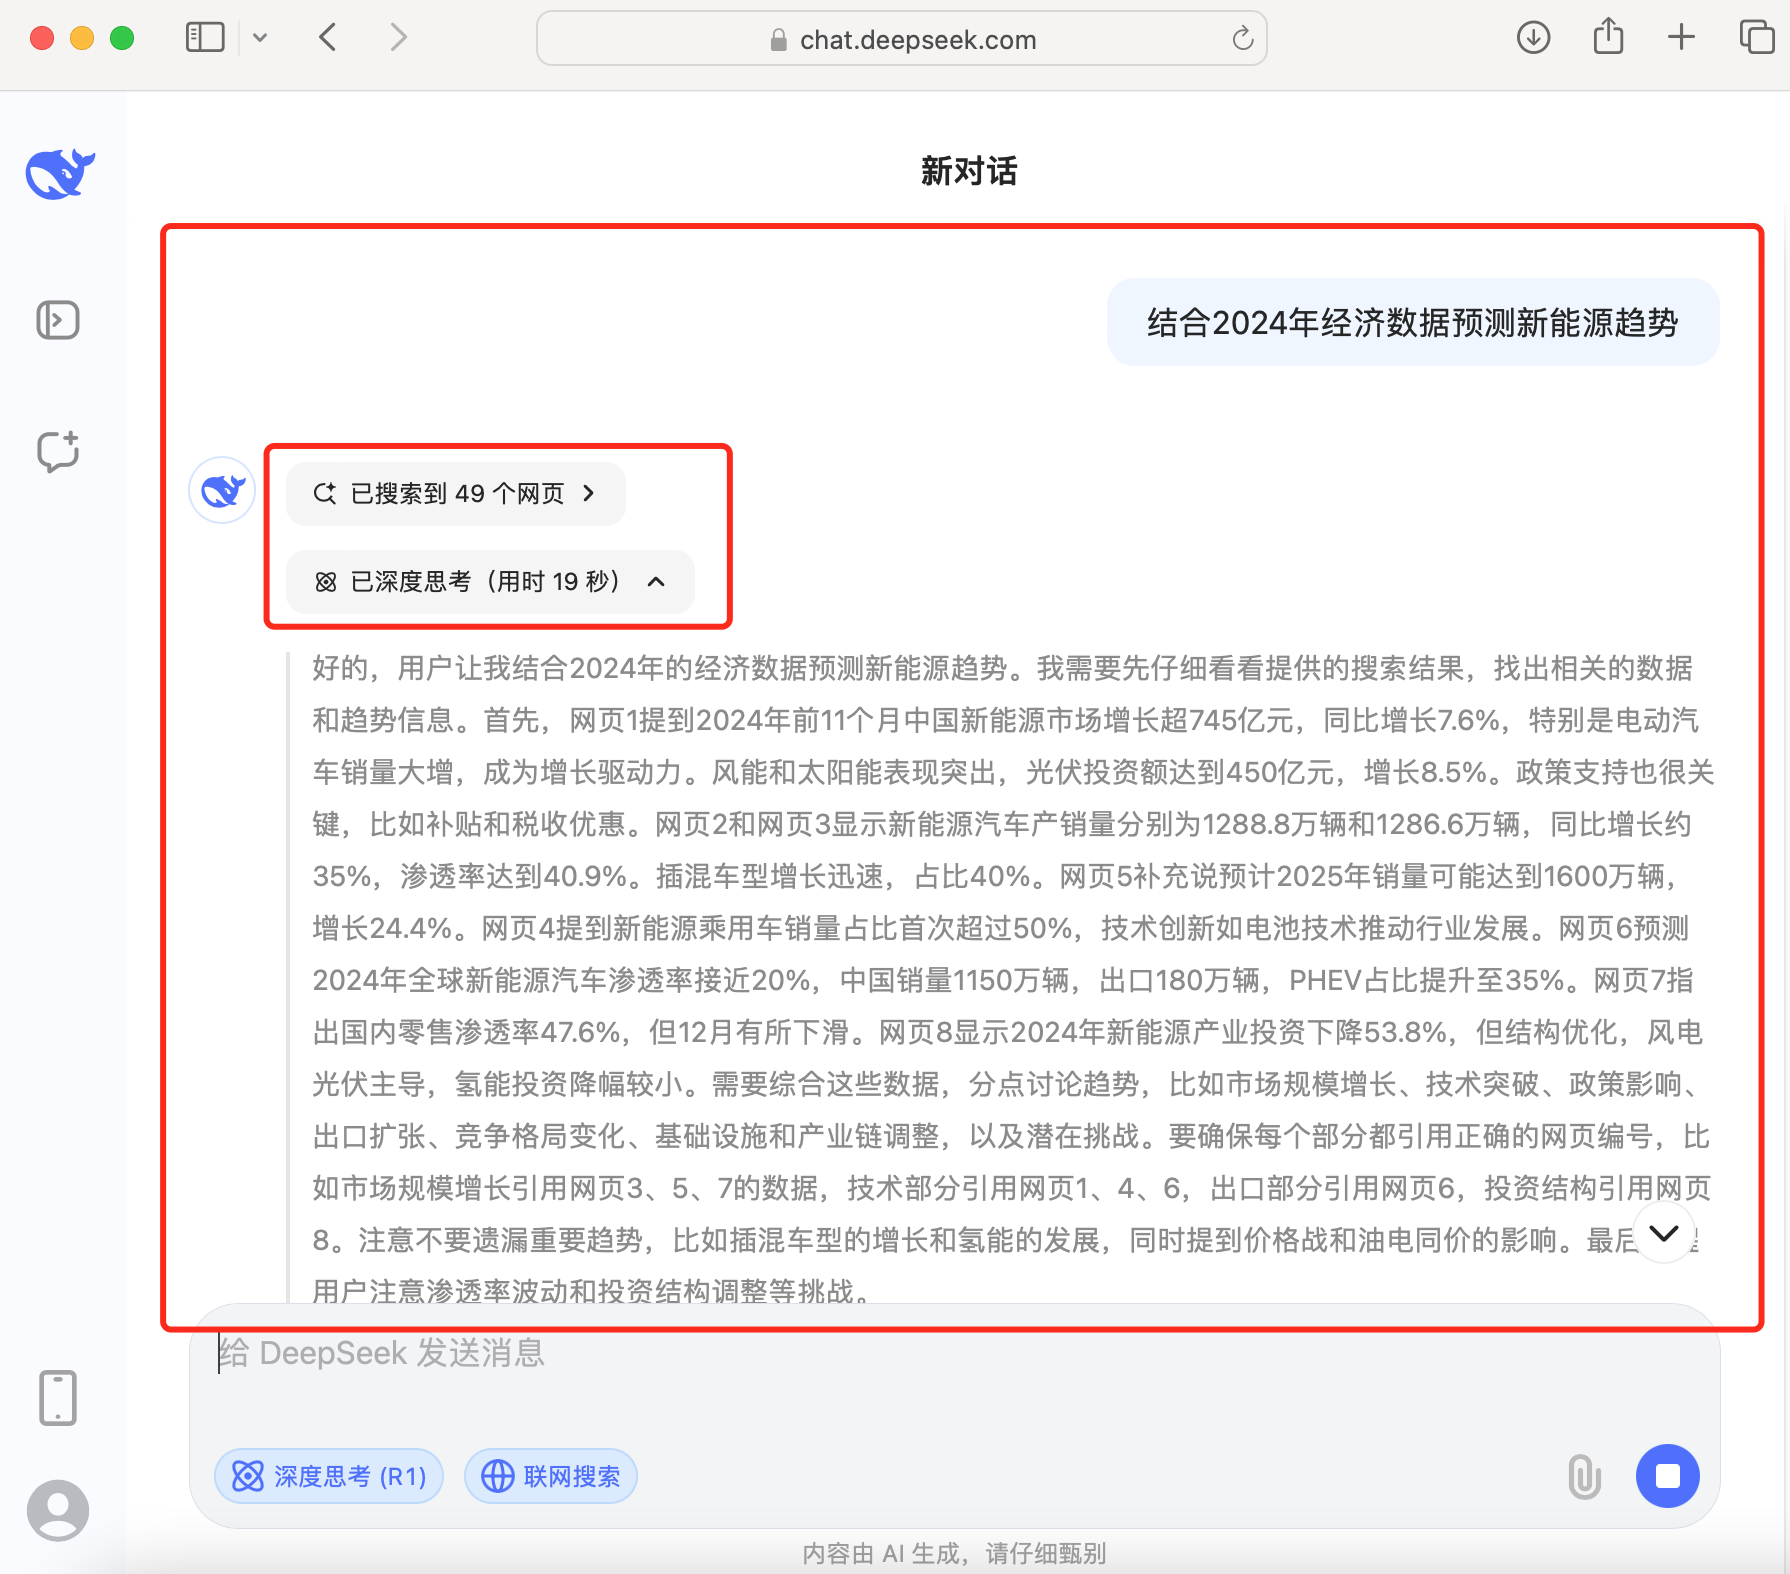The width and height of the screenshot is (1790, 1574).
Task: Click the attachment paperclip icon
Action: point(1584,1476)
